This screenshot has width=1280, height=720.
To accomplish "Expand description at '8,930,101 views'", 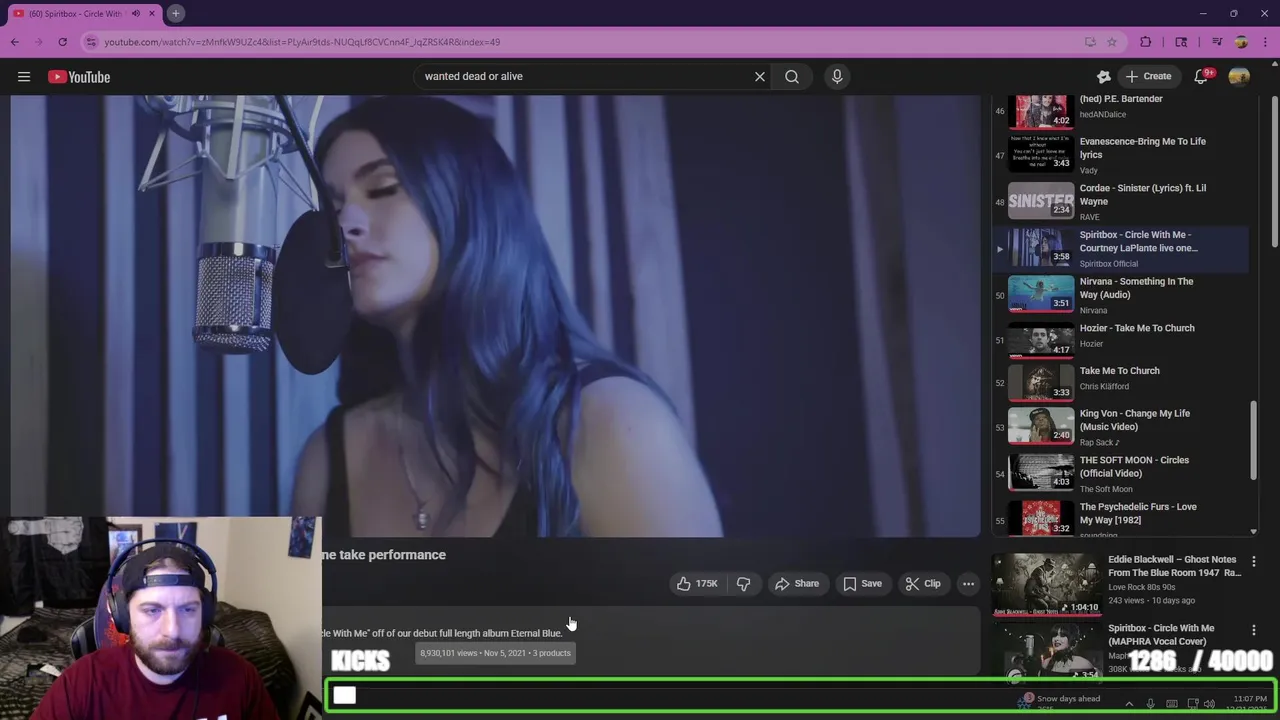I will pos(495,653).
